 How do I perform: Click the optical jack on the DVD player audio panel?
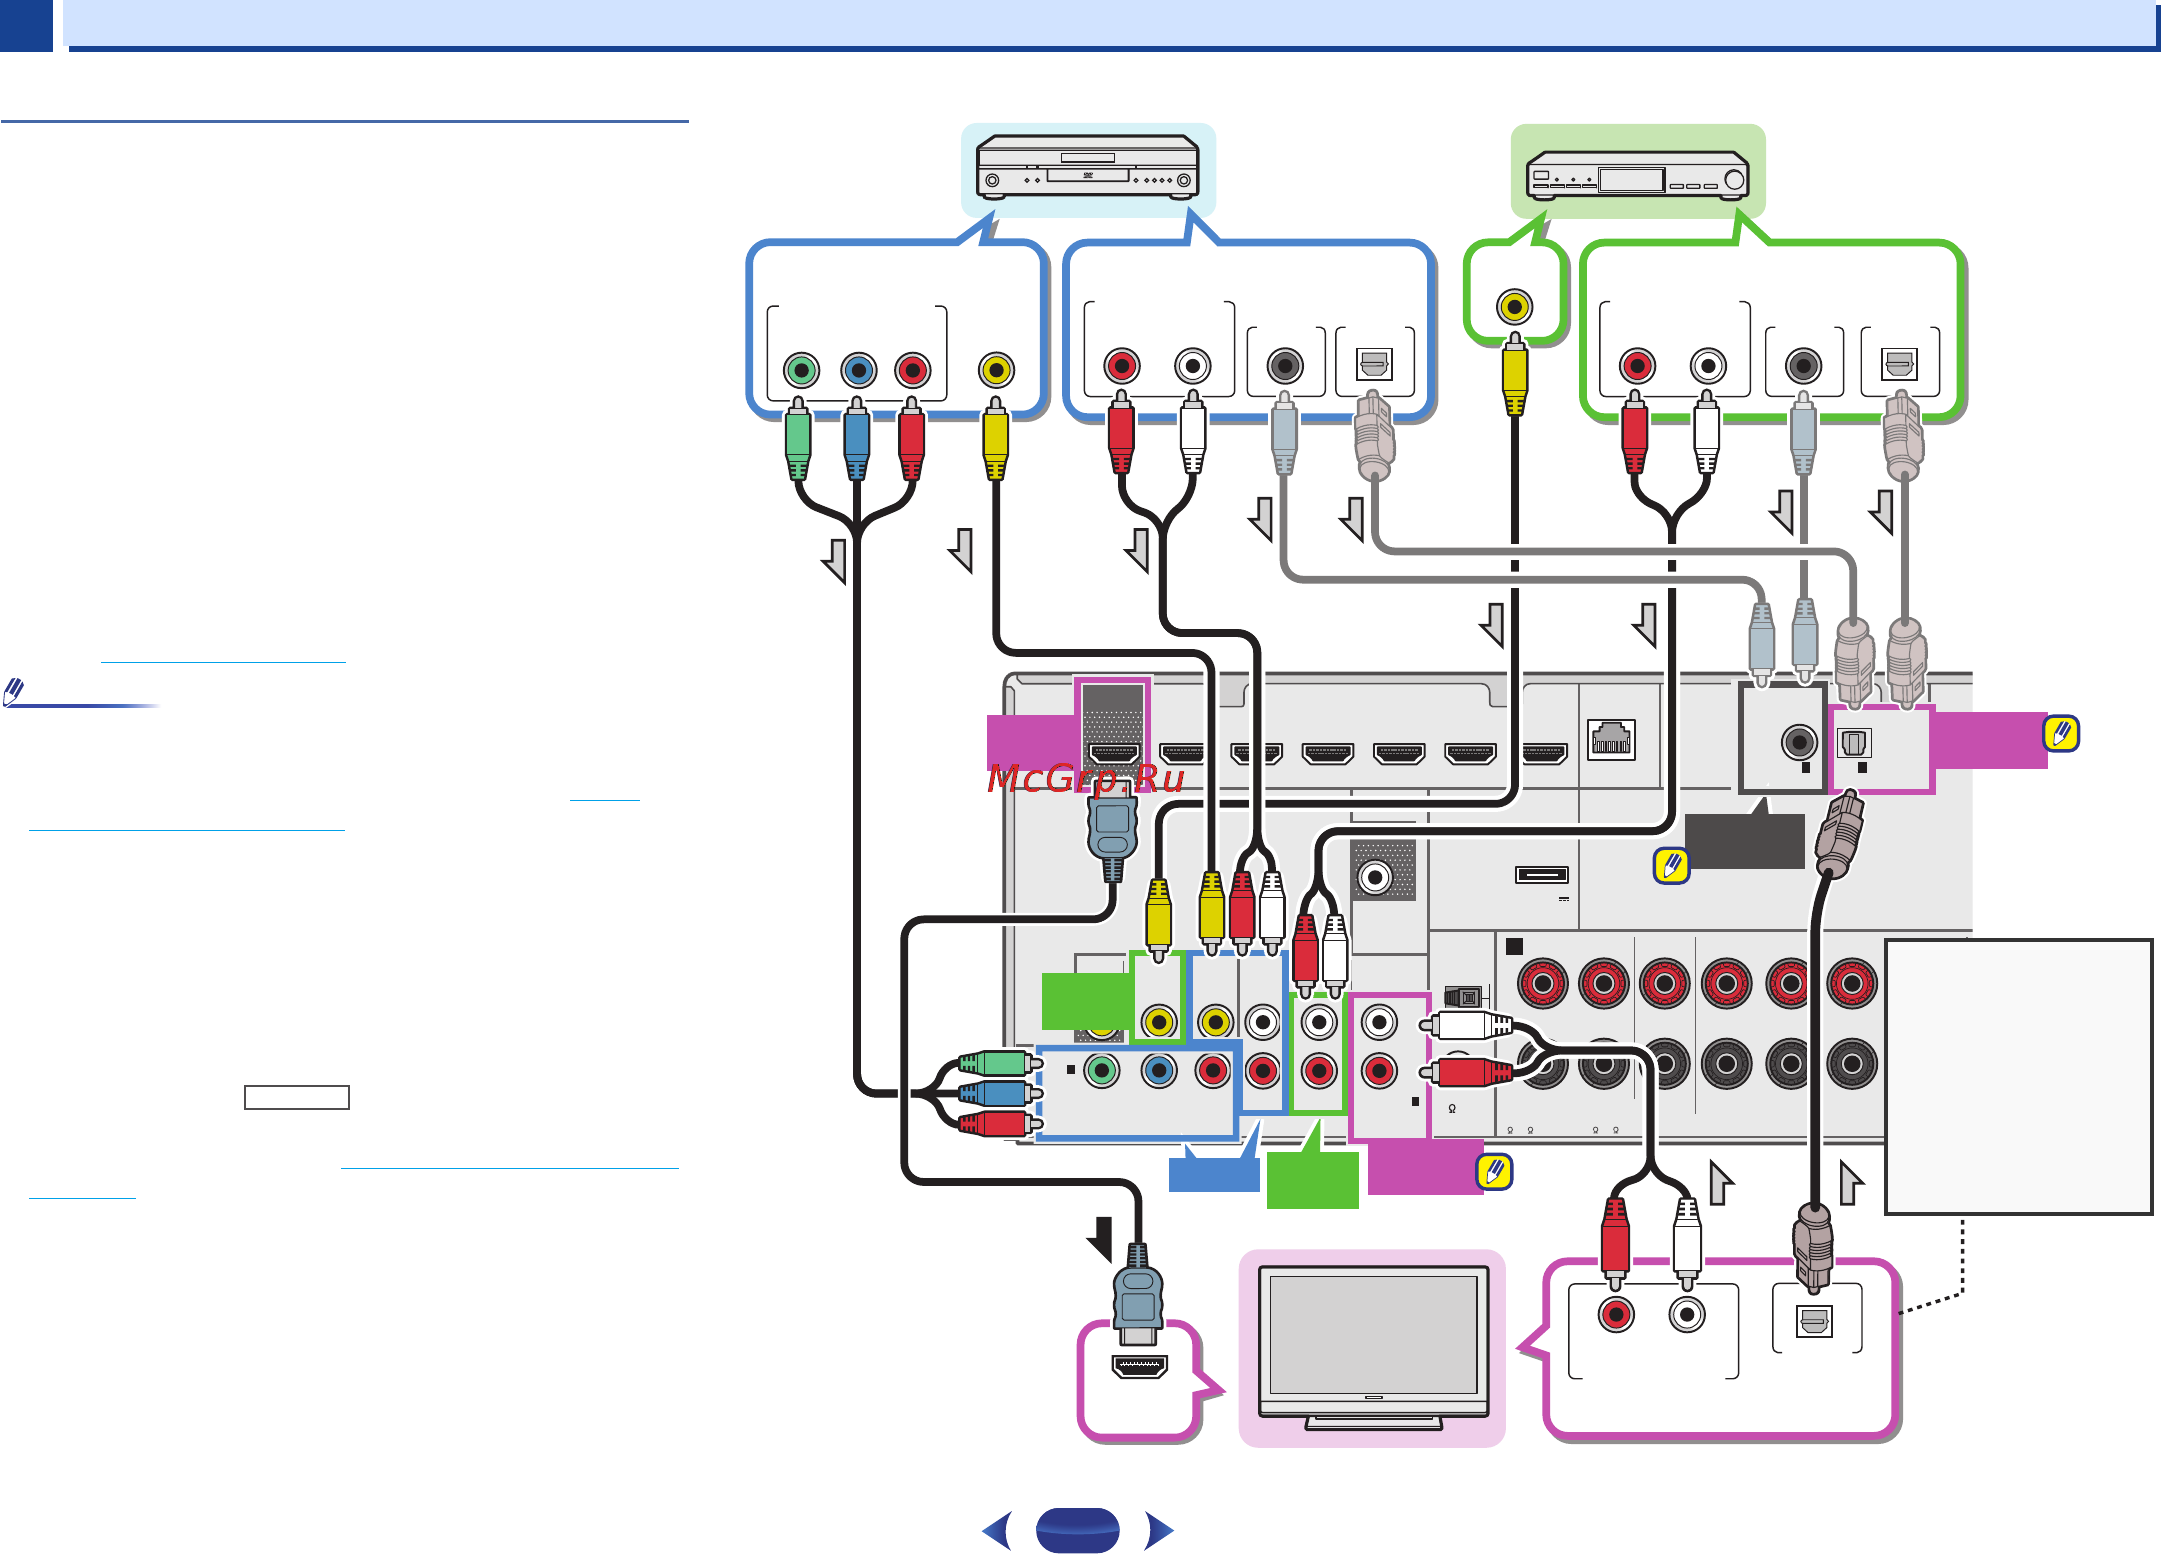tap(1375, 364)
